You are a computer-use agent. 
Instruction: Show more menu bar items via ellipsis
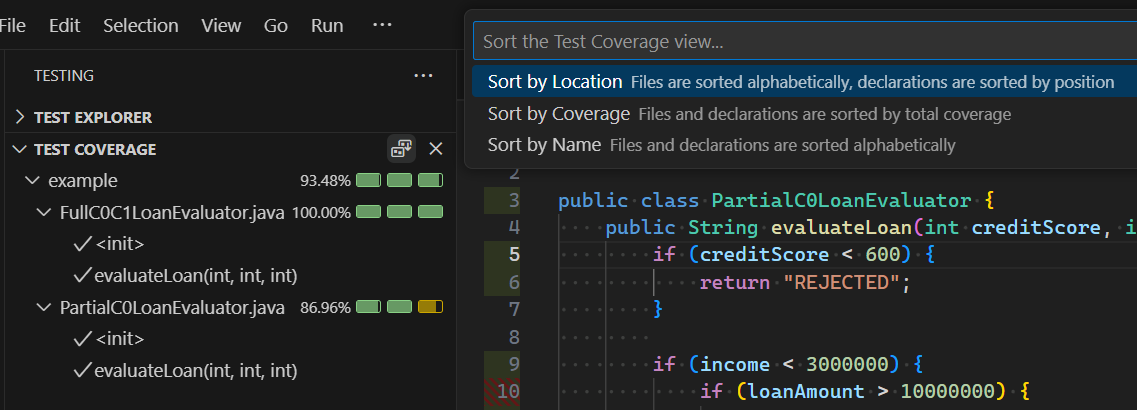tap(382, 25)
